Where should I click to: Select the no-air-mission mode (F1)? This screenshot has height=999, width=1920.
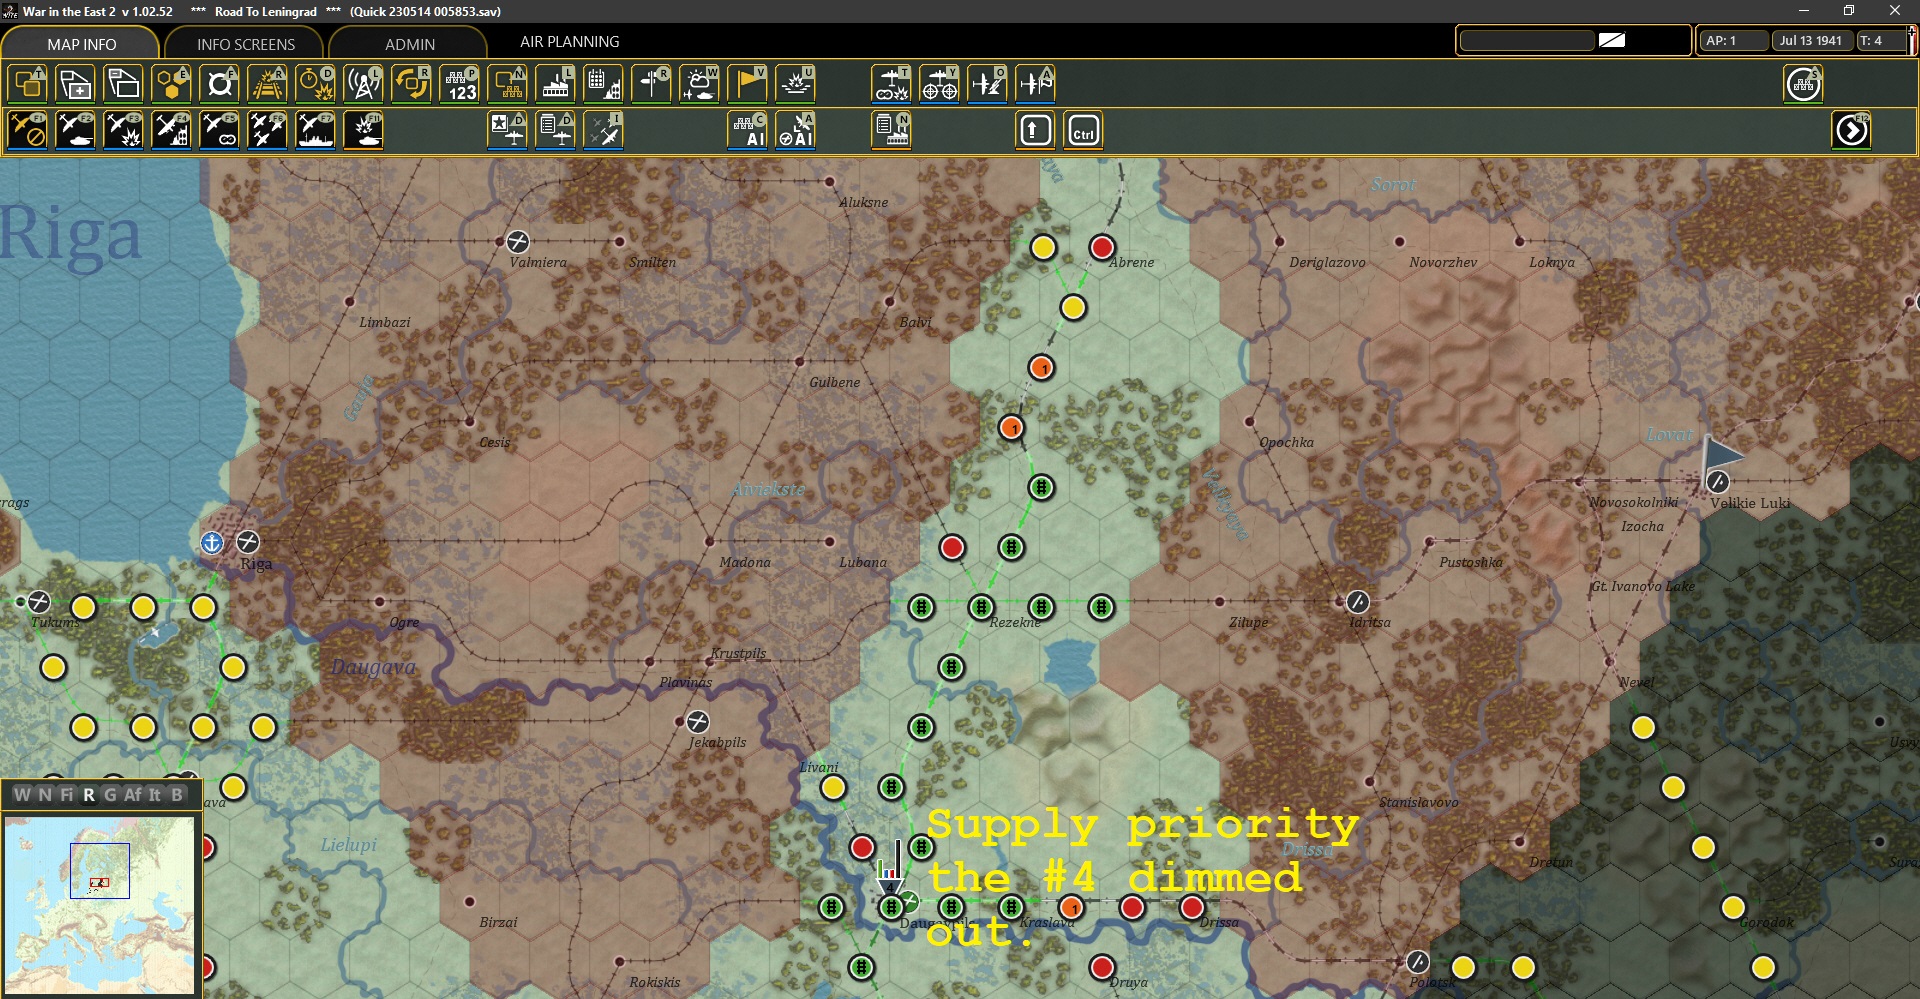pos(27,130)
